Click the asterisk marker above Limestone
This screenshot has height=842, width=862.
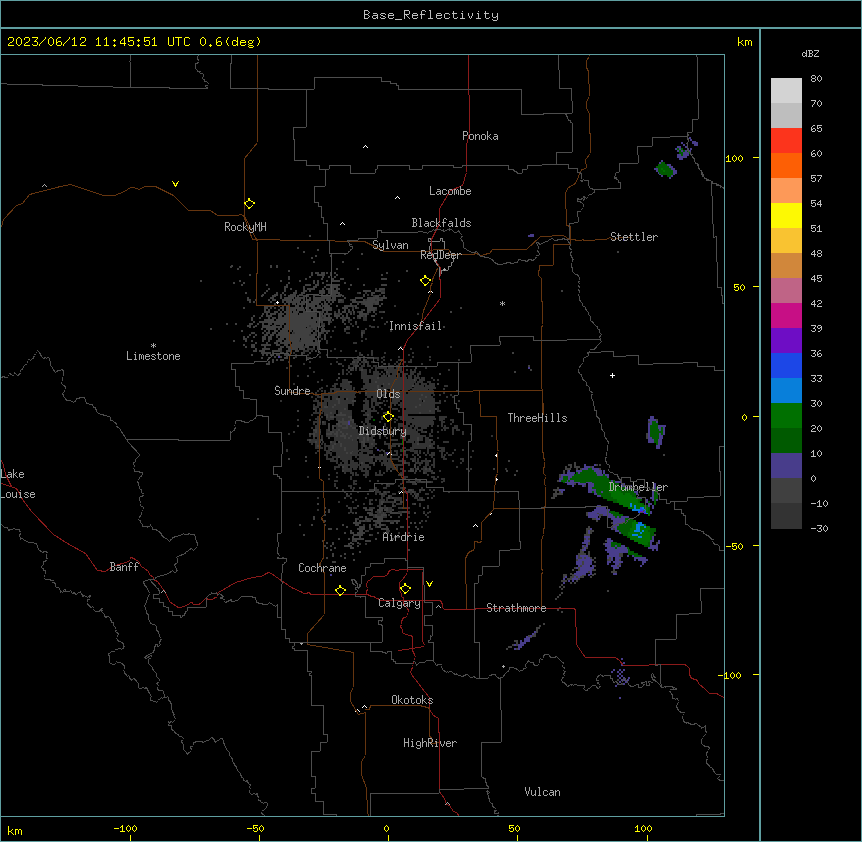pos(153,346)
